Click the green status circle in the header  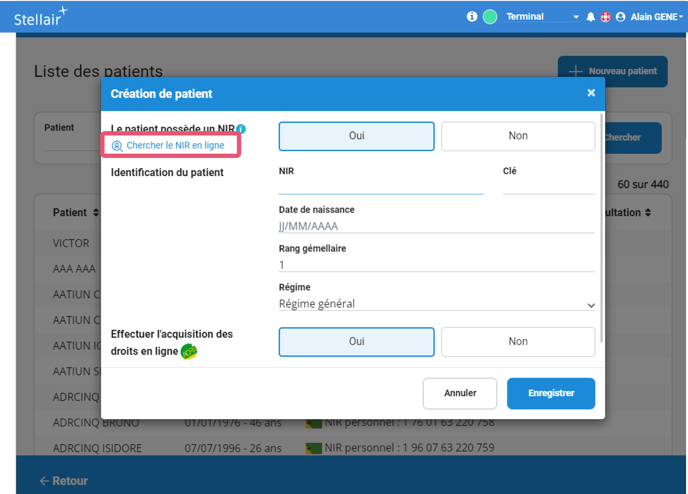490,17
